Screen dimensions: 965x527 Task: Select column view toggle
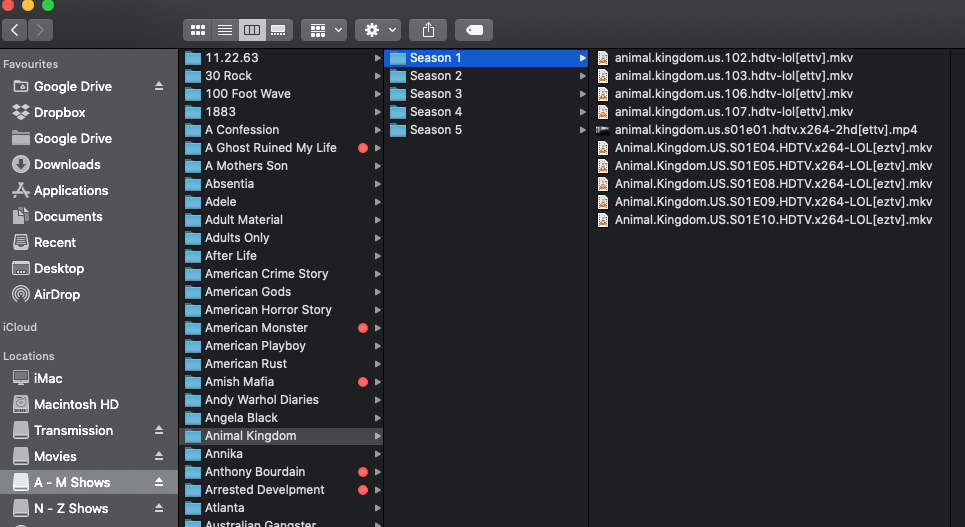[252, 30]
